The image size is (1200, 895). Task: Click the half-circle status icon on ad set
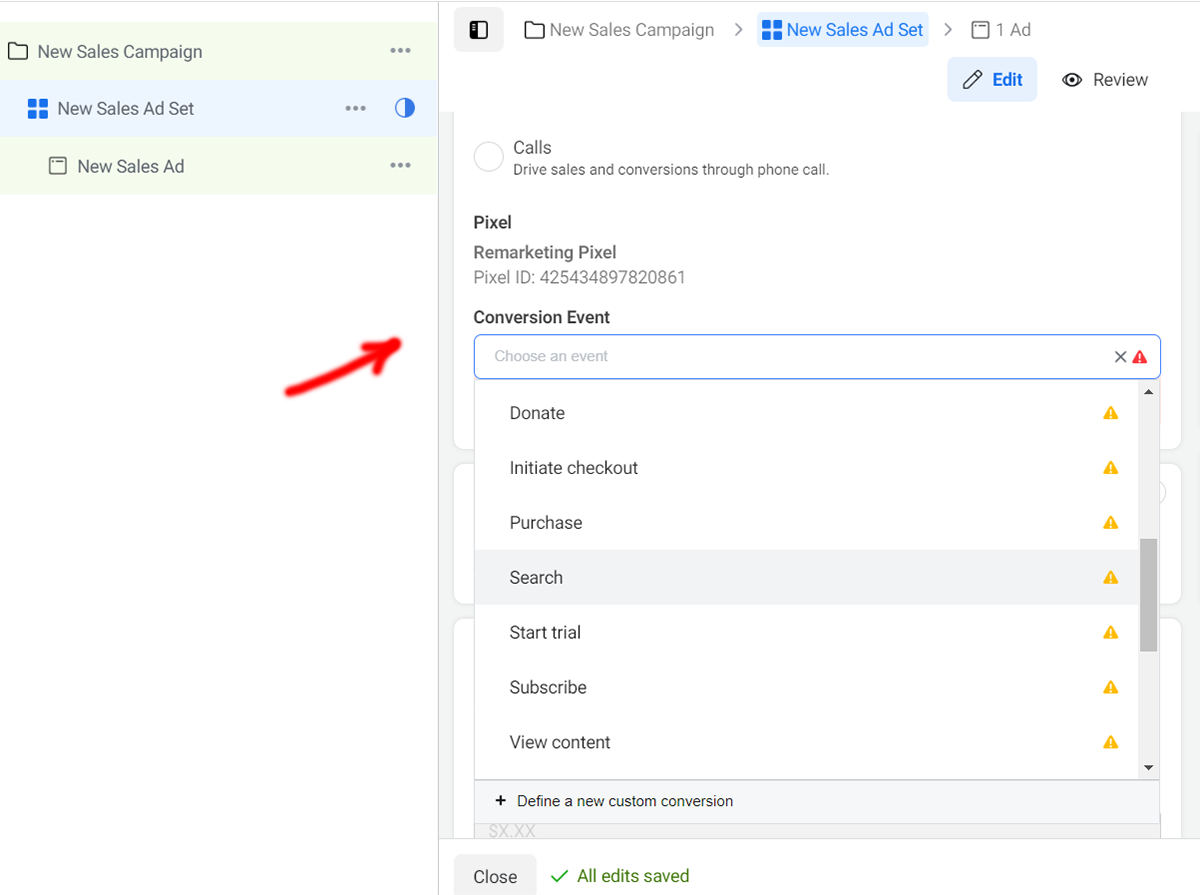point(405,108)
